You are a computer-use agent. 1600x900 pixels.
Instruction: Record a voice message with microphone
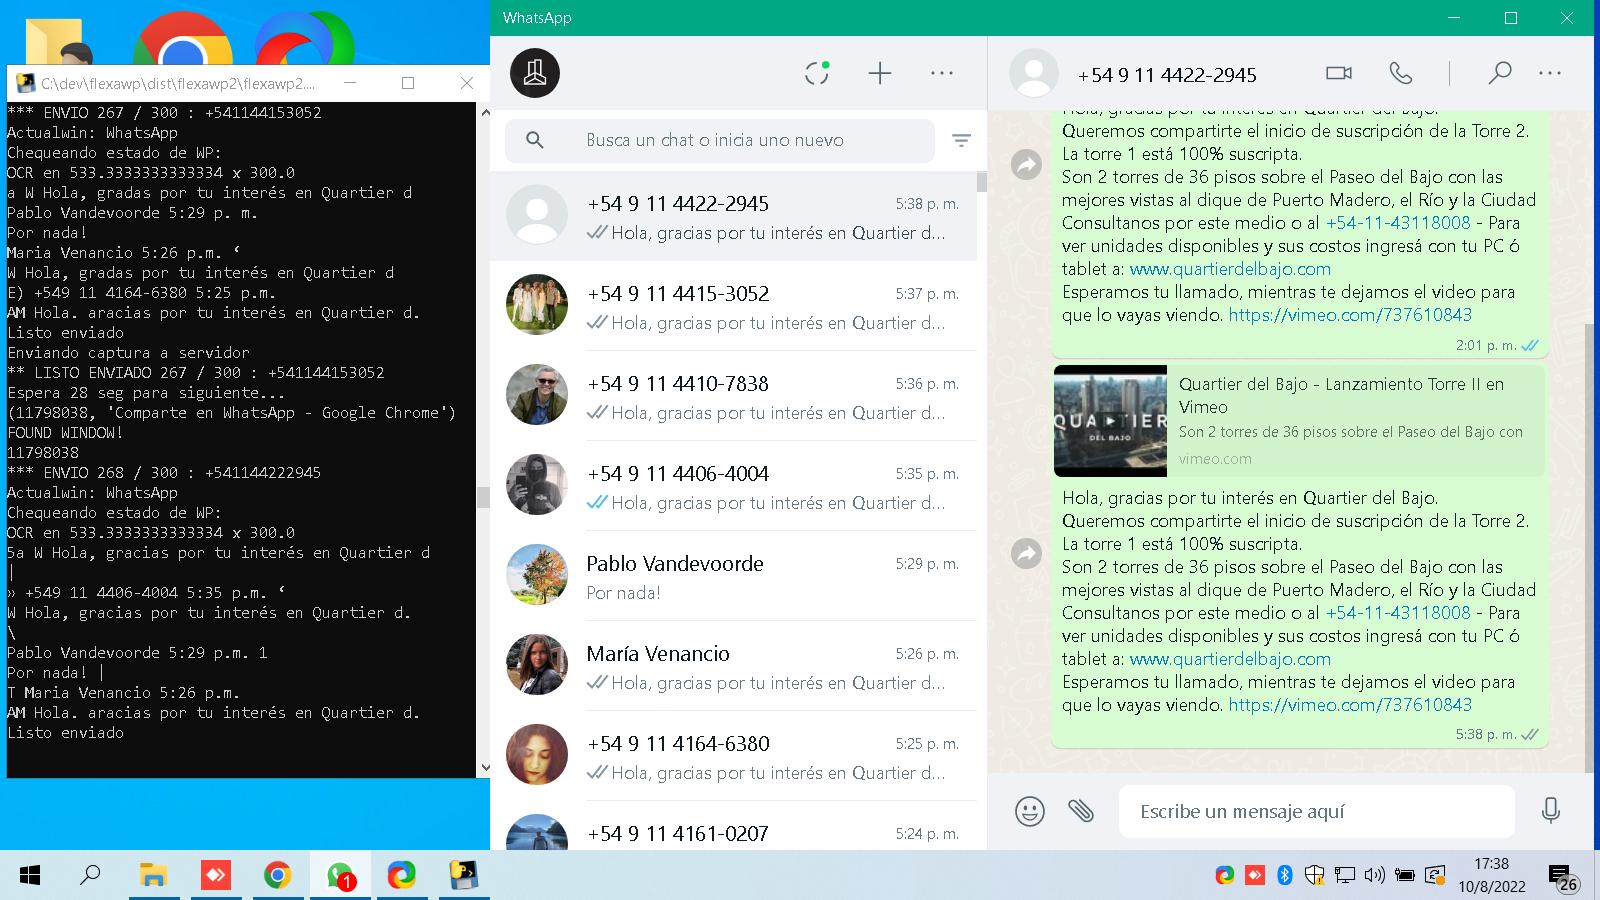(x=1551, y=811)
